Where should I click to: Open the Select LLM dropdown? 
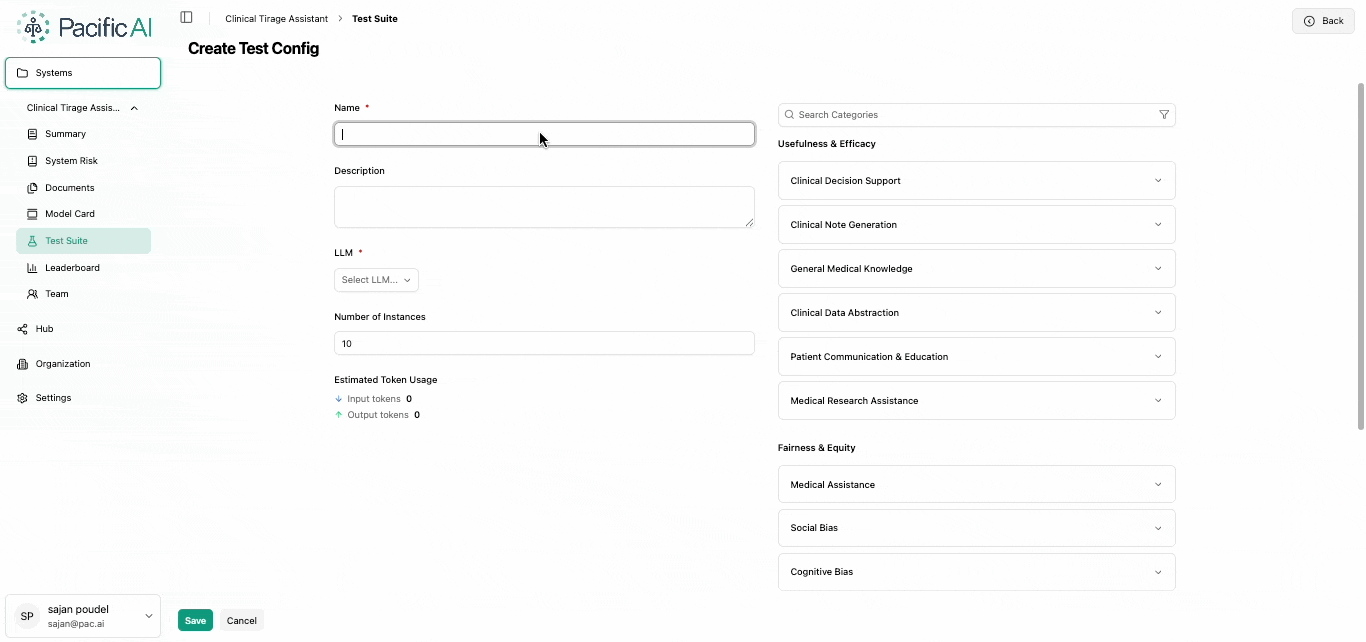click(x=376, y=280)
